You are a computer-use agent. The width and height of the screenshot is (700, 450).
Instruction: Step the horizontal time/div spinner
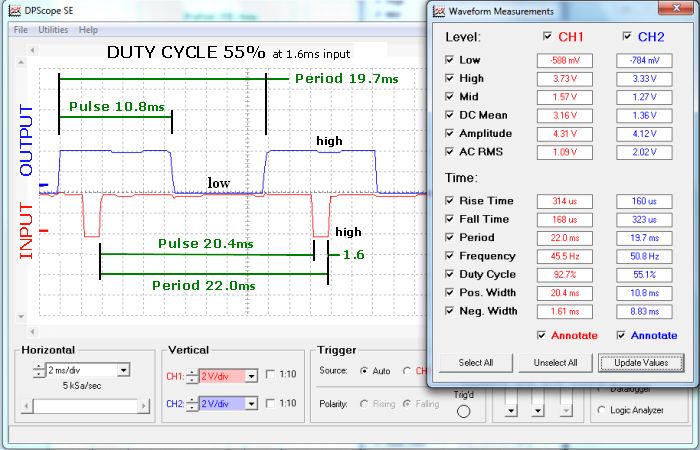tap(39, 370)
